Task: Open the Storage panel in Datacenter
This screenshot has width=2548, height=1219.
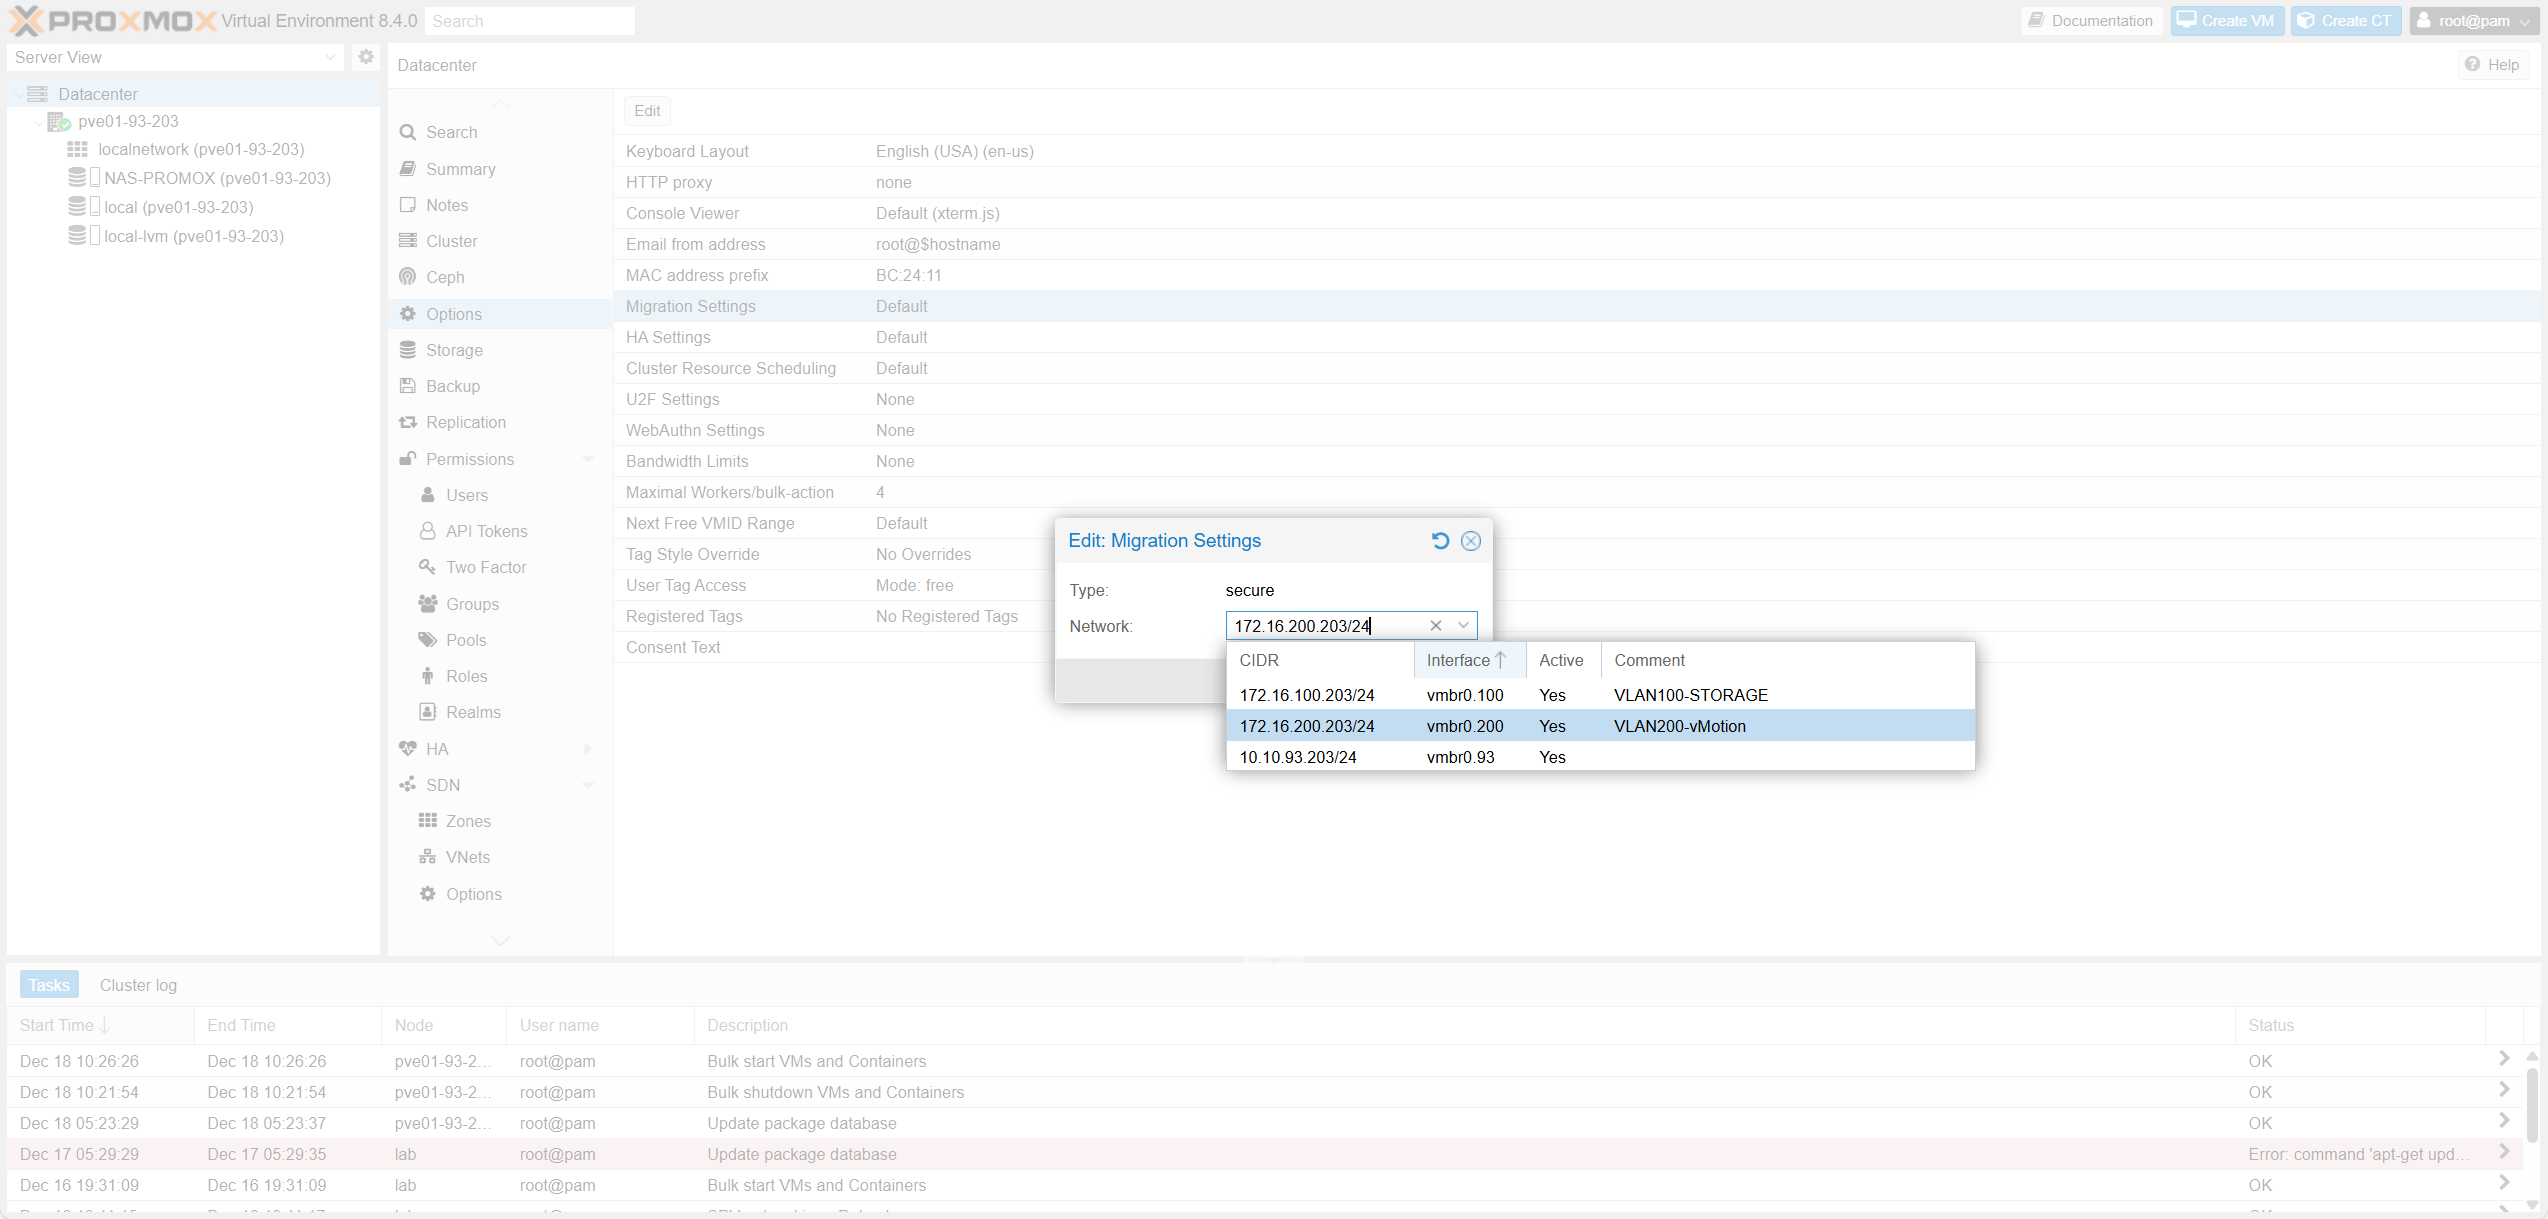Action: point(453,349)
